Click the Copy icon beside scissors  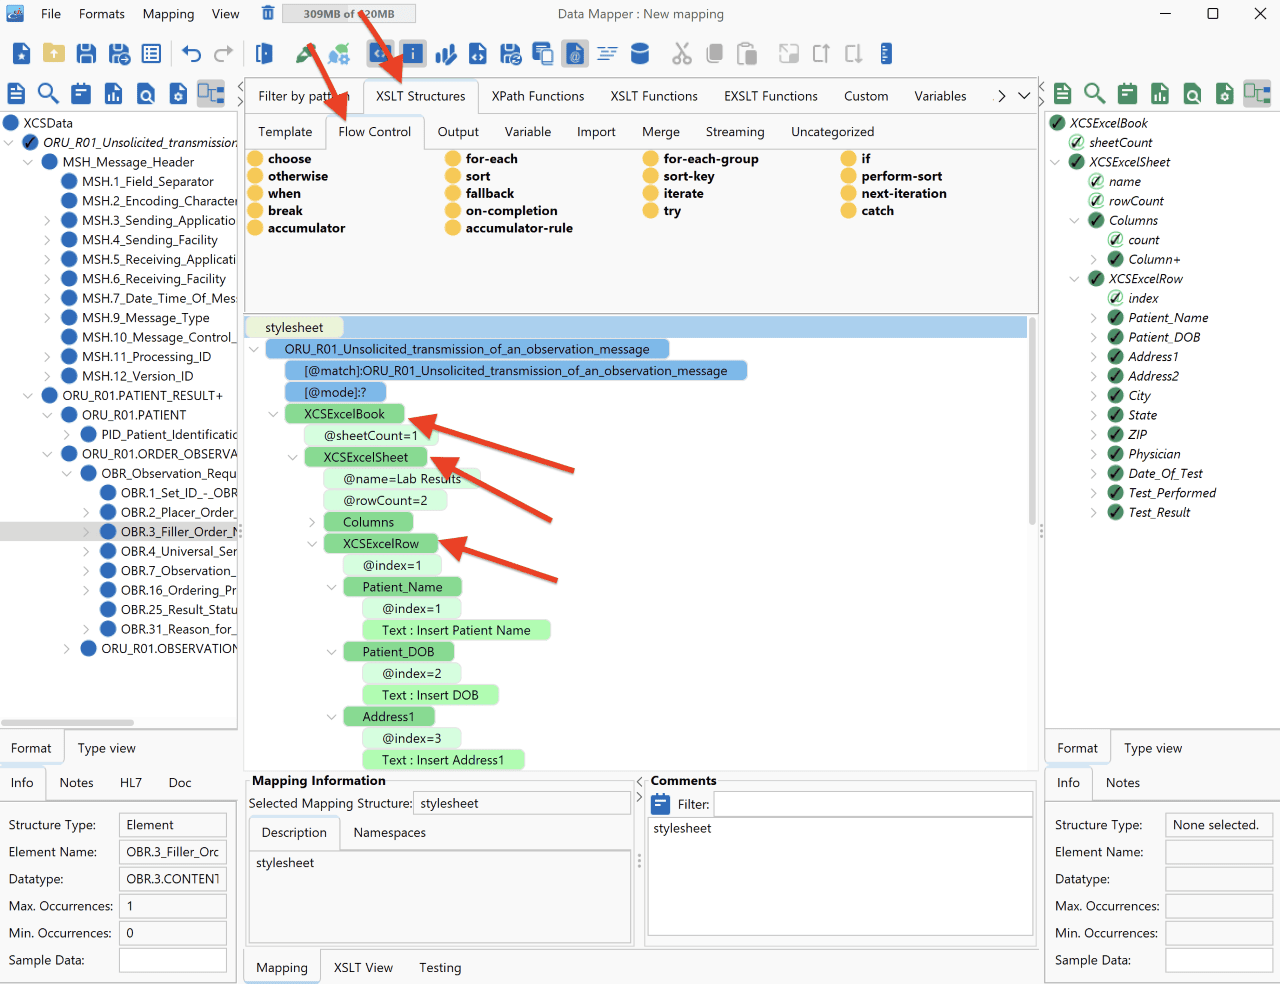pyautogui.click(x=714, y=54)
